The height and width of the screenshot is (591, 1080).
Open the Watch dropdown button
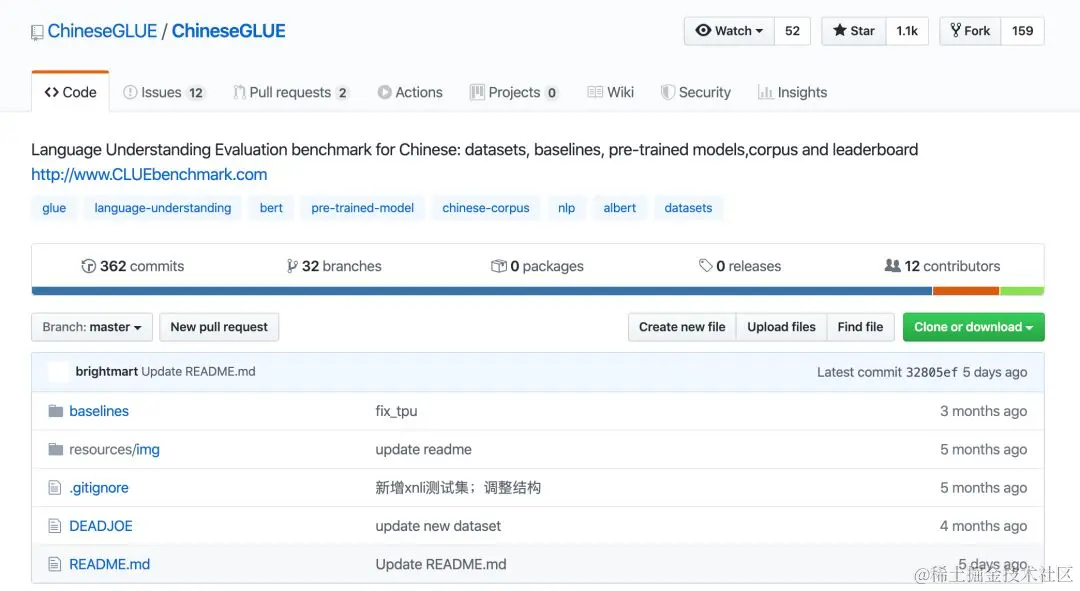729,31
